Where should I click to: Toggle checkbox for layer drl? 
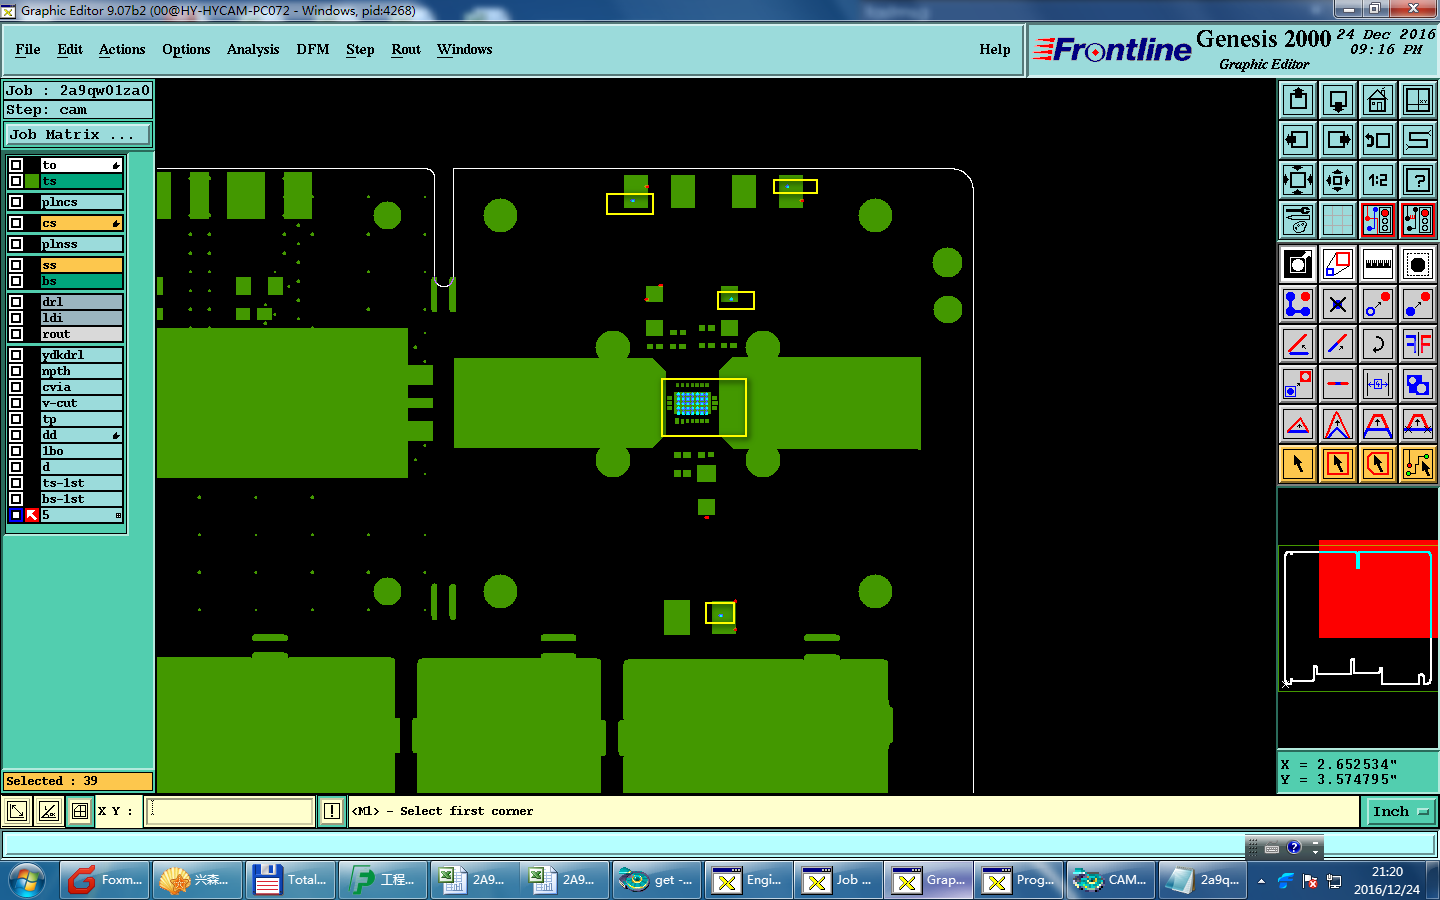(x=16, y=302)
